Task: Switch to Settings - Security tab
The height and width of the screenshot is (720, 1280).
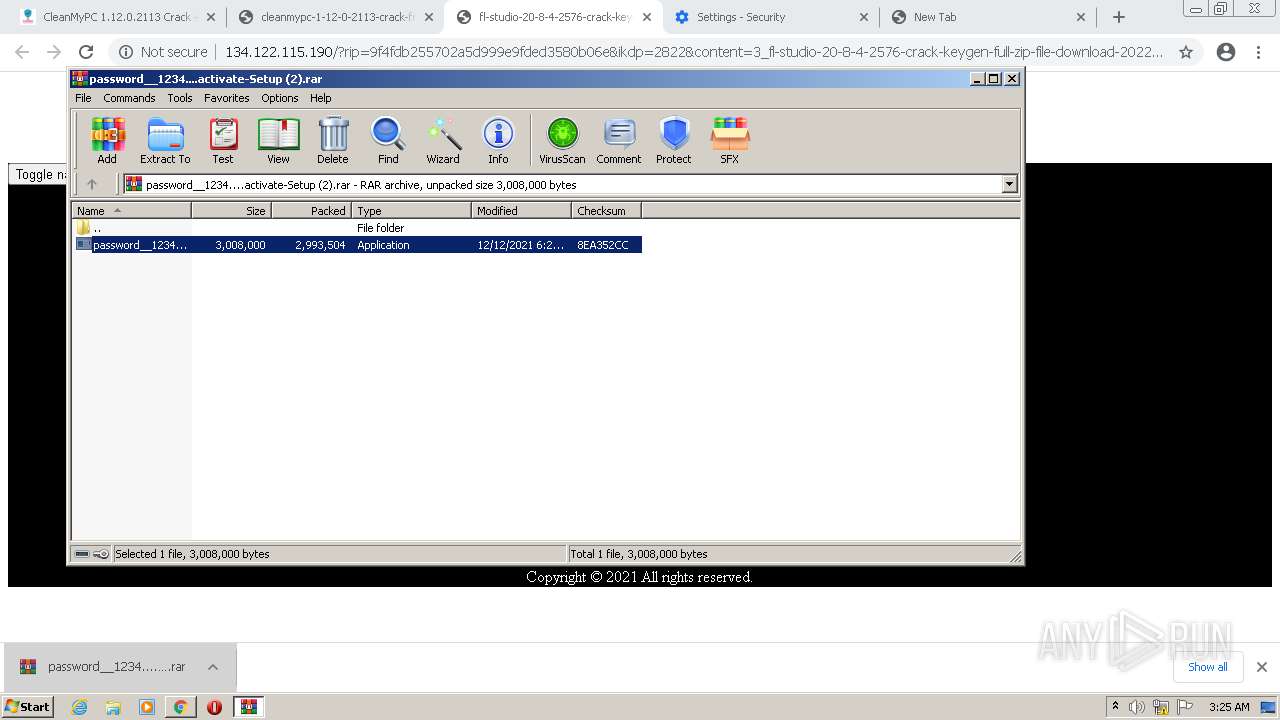Action: 770,17
